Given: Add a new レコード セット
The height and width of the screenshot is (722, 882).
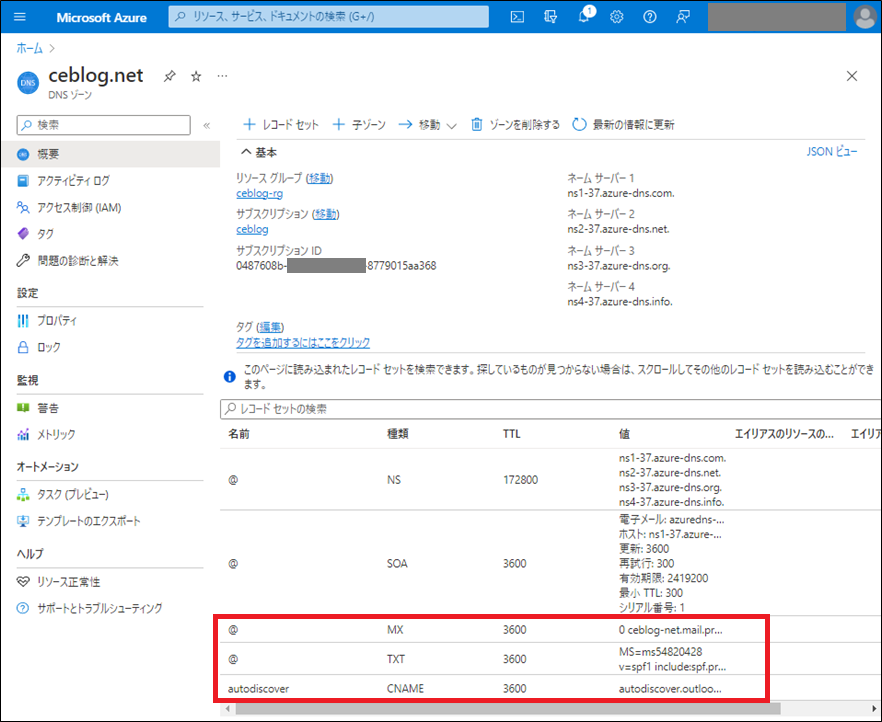Looking at the screenshot, I should tap(281, 125).
